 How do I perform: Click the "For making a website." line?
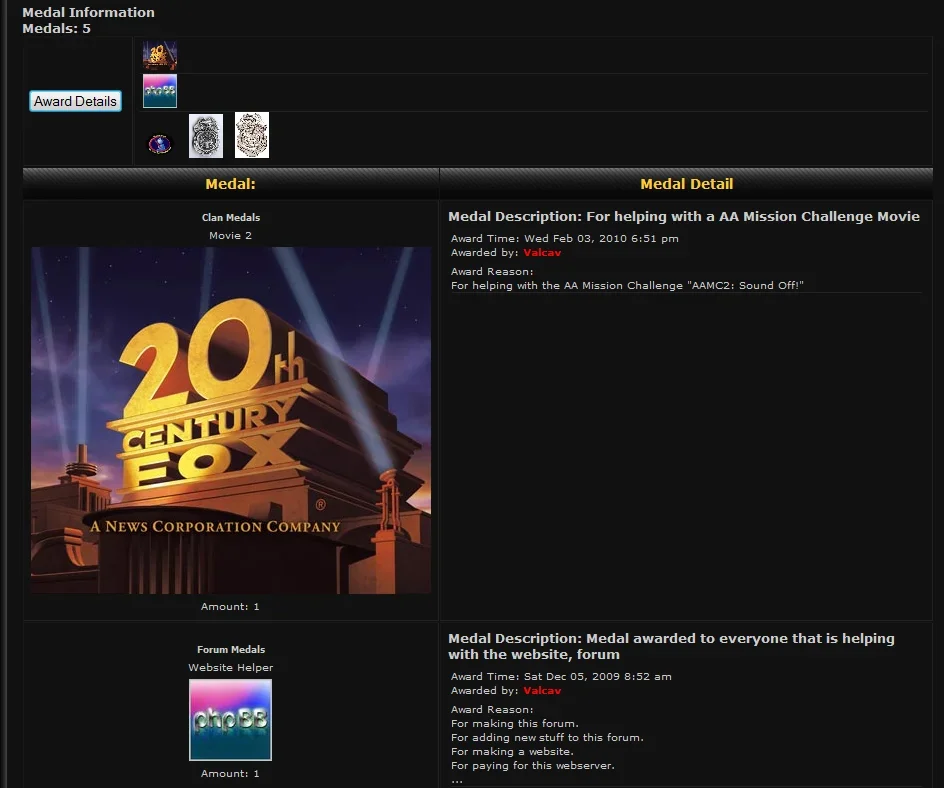(512, 751)
